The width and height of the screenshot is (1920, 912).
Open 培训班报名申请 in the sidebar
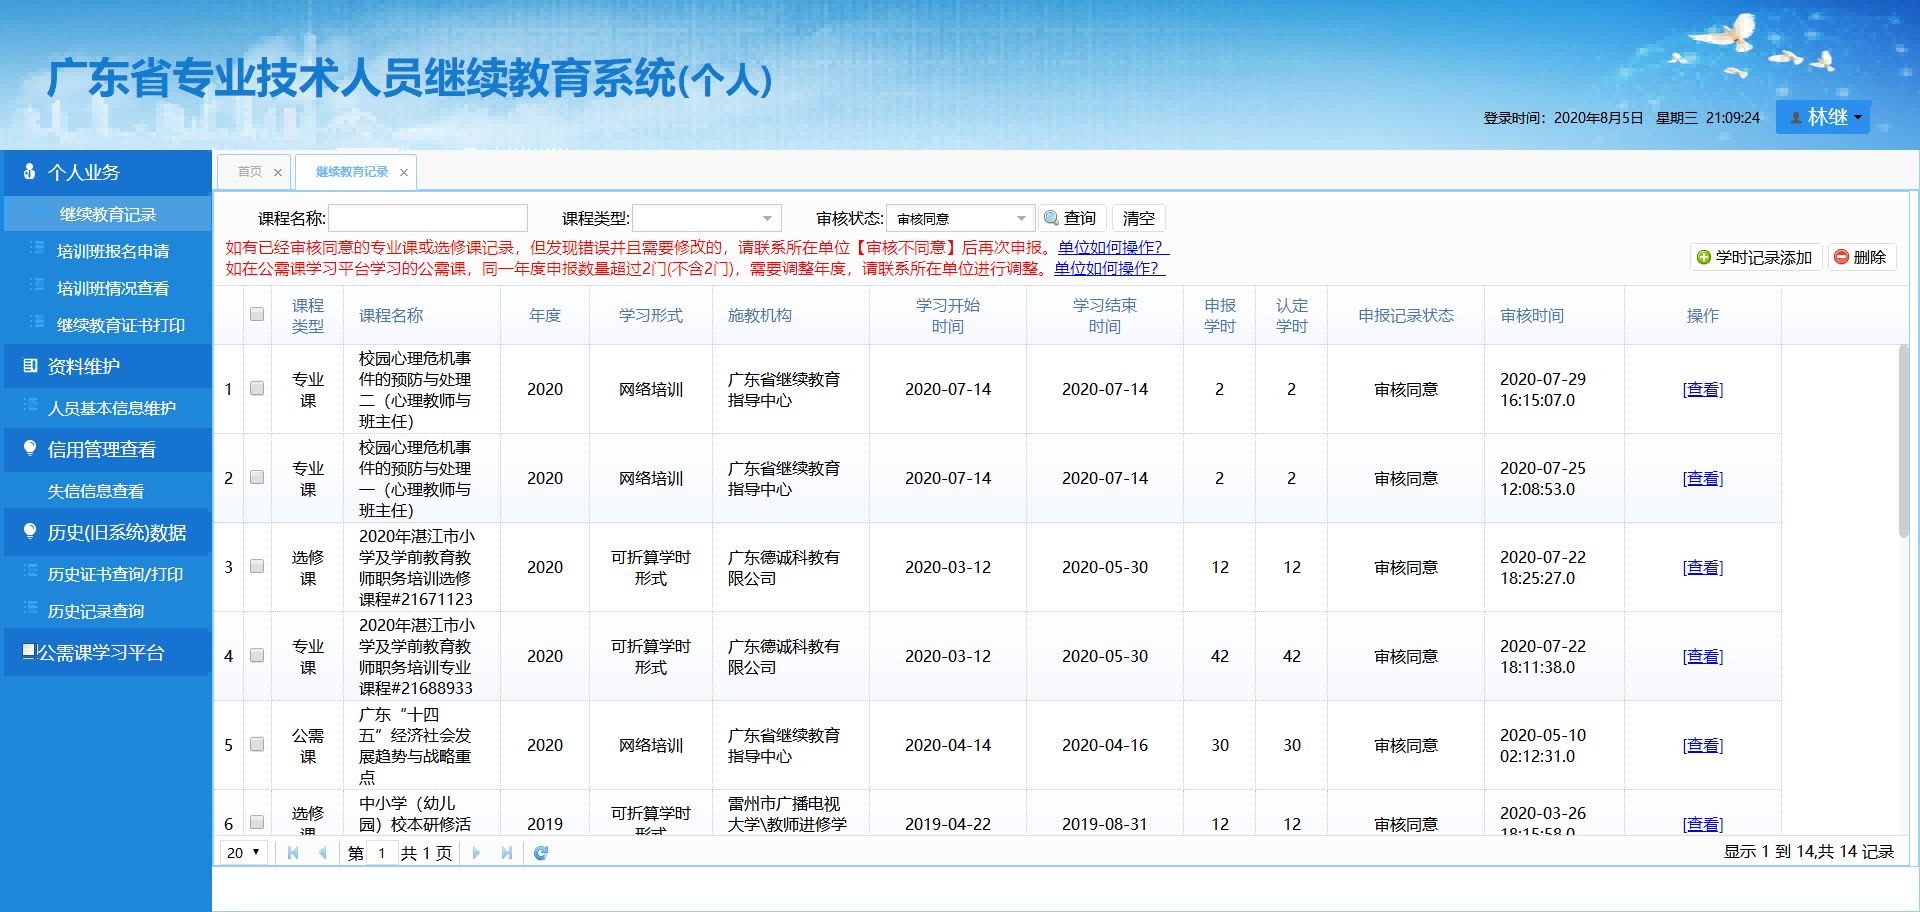tap(113, 251)
